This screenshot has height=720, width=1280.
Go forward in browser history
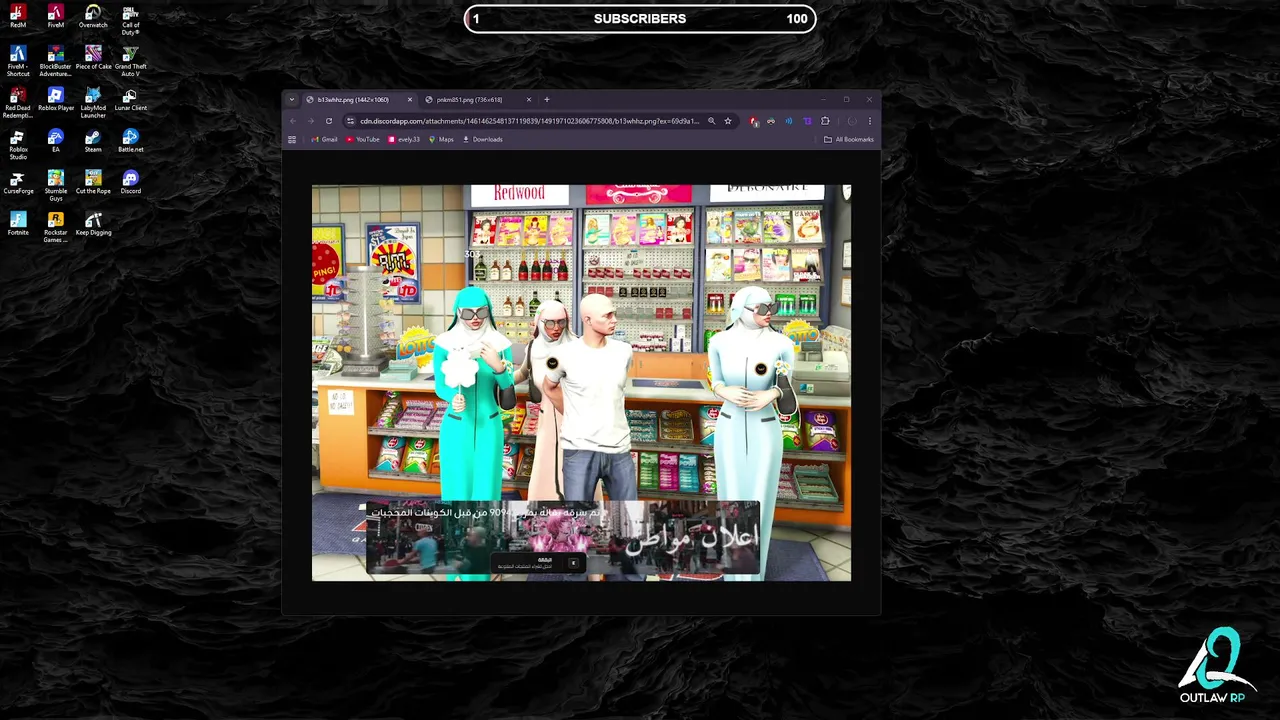click(x=310, y=121)
